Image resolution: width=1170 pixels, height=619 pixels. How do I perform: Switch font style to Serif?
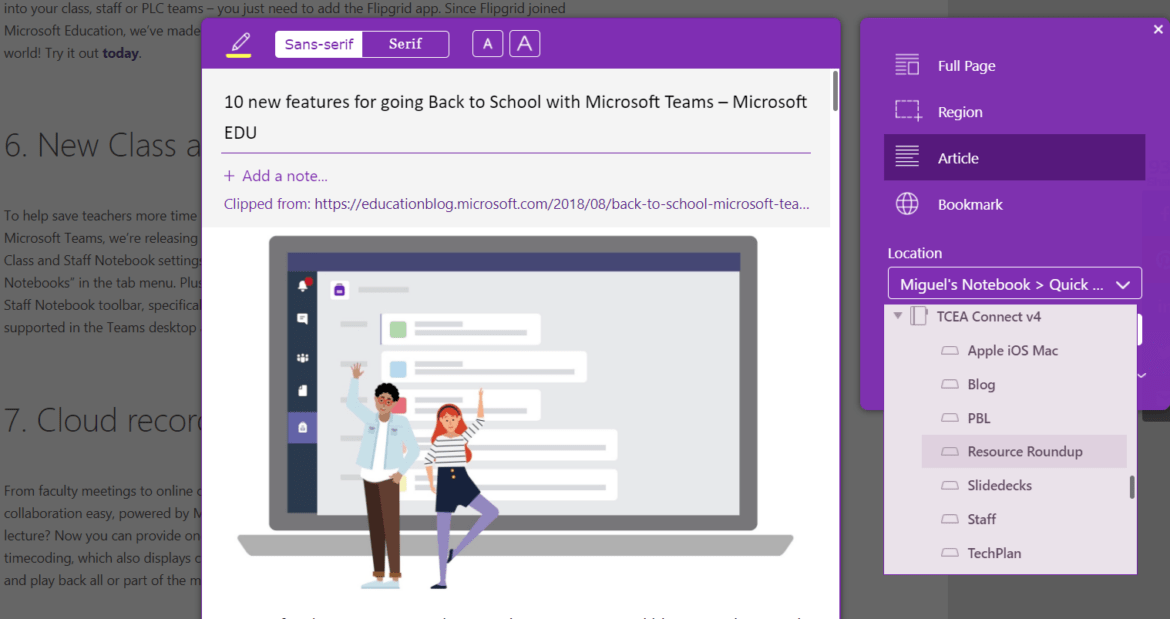click(405, 44)
